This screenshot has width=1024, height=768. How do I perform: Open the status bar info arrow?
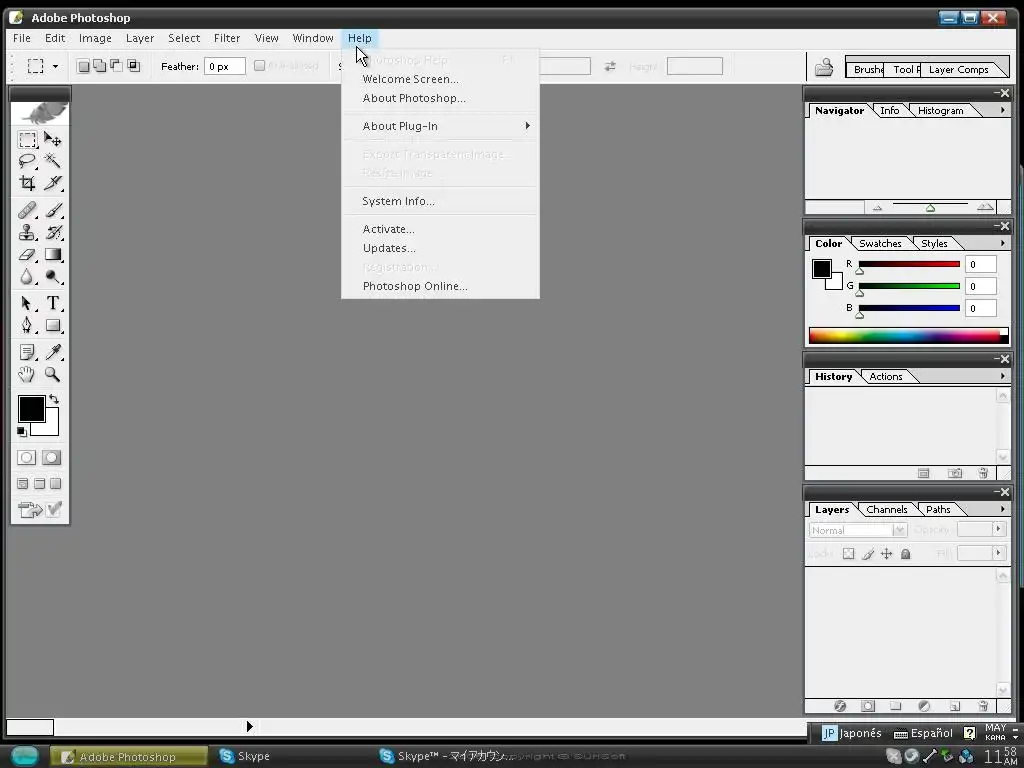pos(249,726)
